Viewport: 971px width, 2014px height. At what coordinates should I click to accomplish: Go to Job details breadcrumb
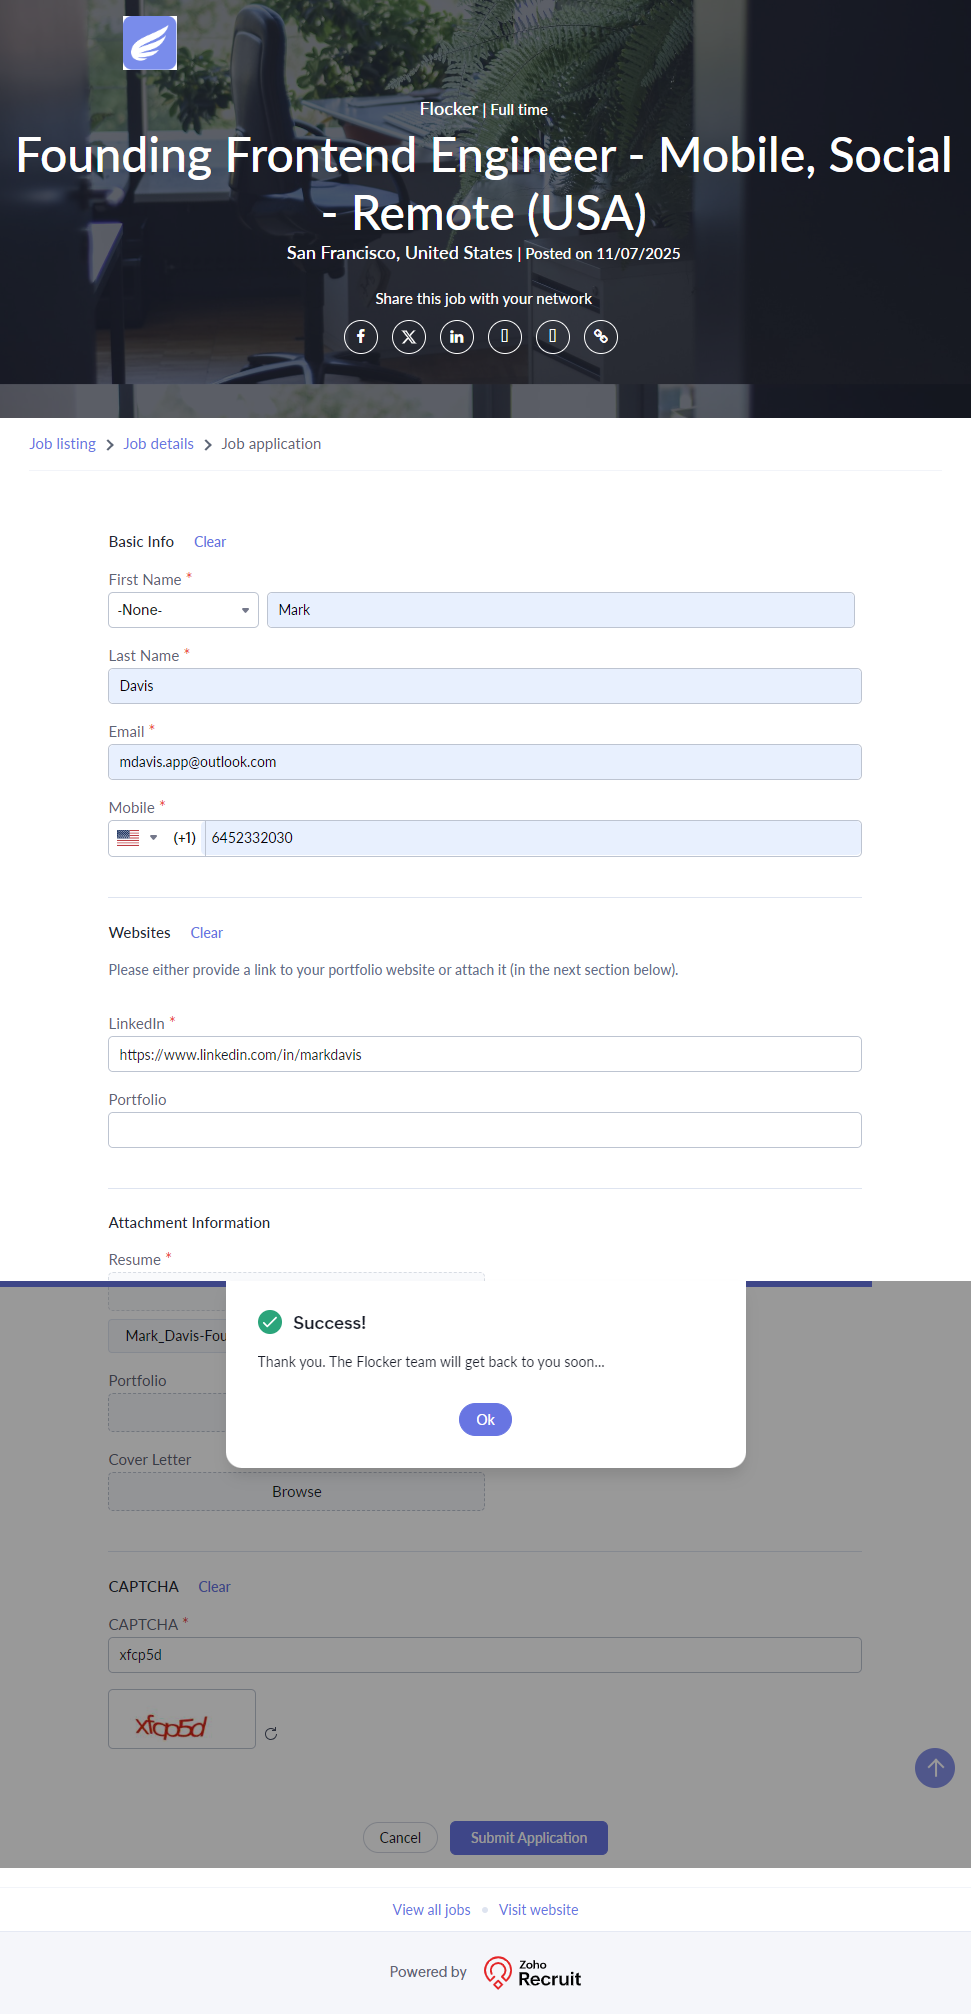pos(158,444)
